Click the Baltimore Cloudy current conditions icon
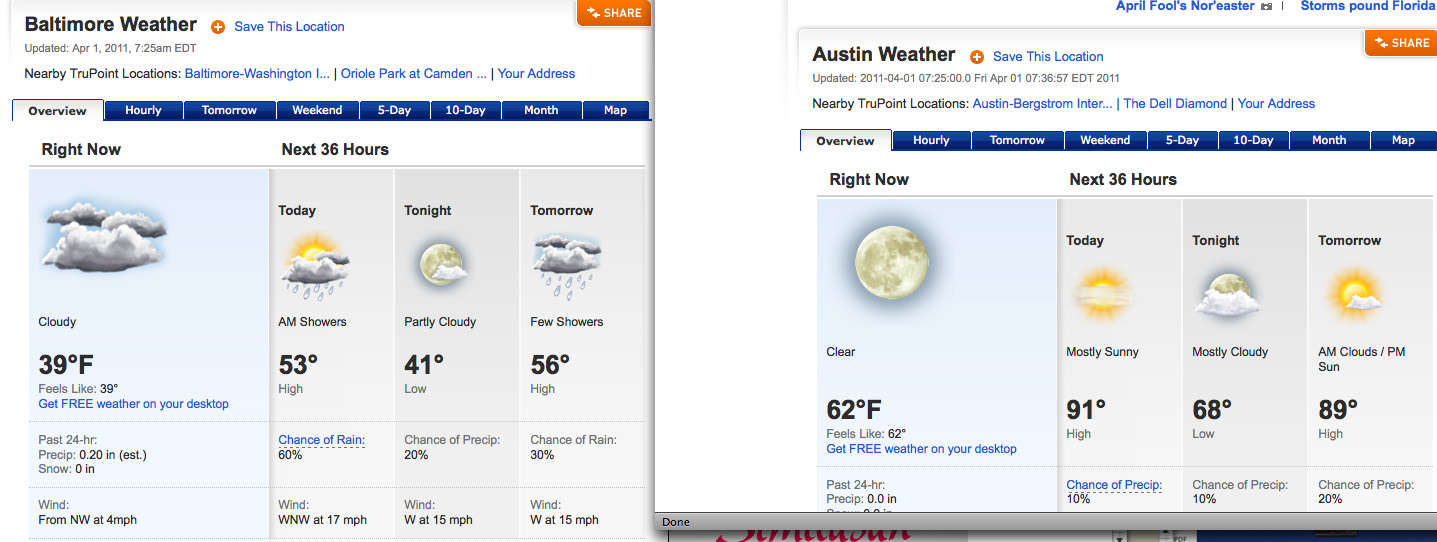This screenshot has height=542, width=1437. 105,237
